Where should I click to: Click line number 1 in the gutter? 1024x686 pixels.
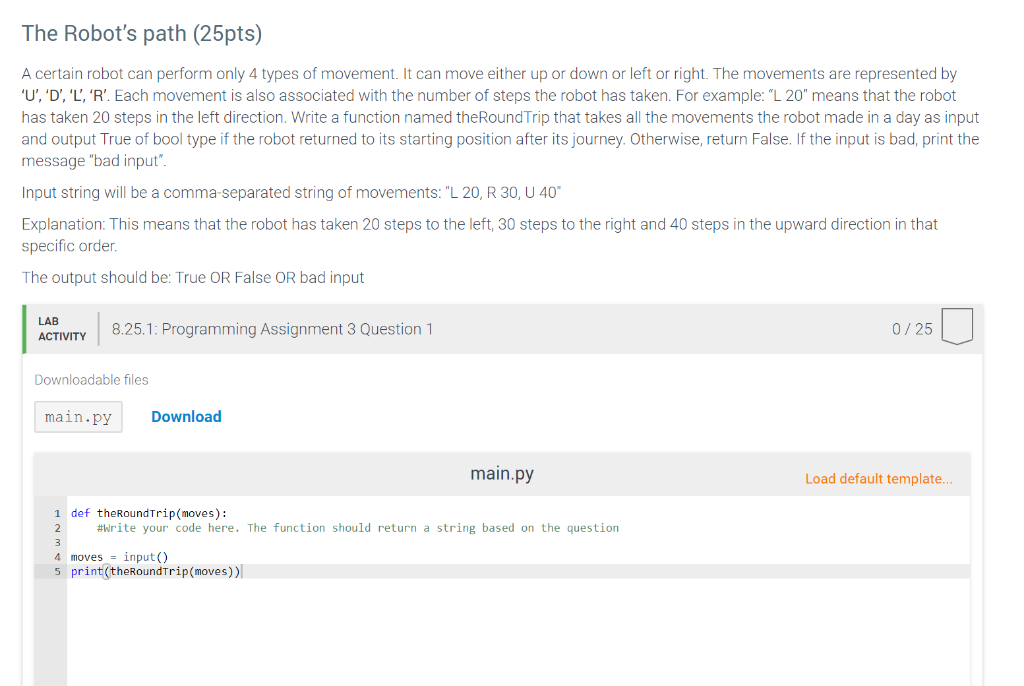pos(57,514)
